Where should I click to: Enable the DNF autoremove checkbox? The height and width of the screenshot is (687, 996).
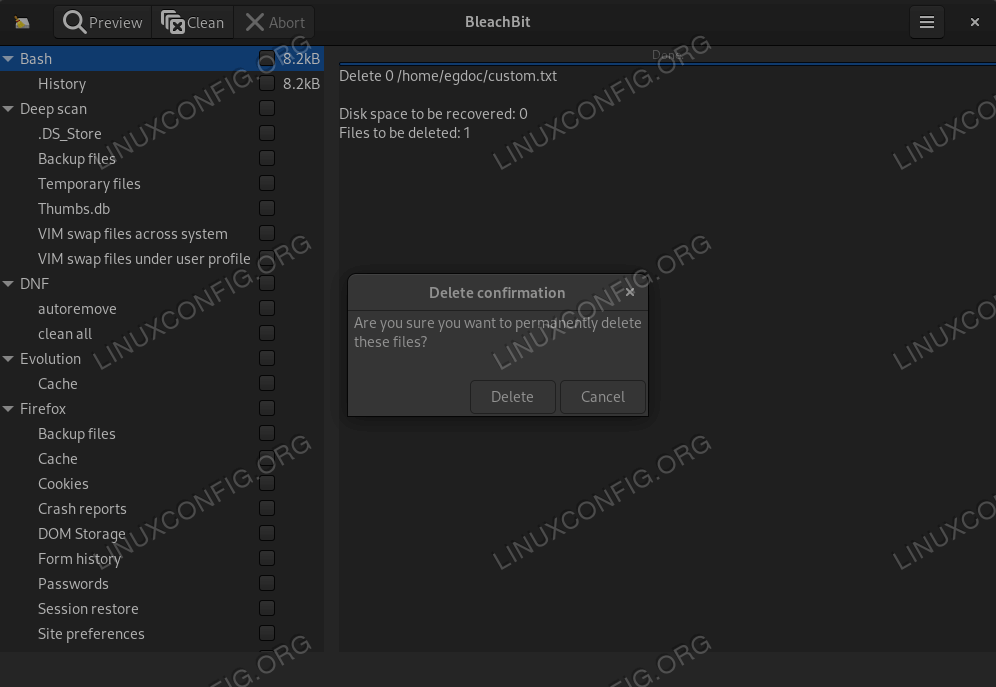267,309
